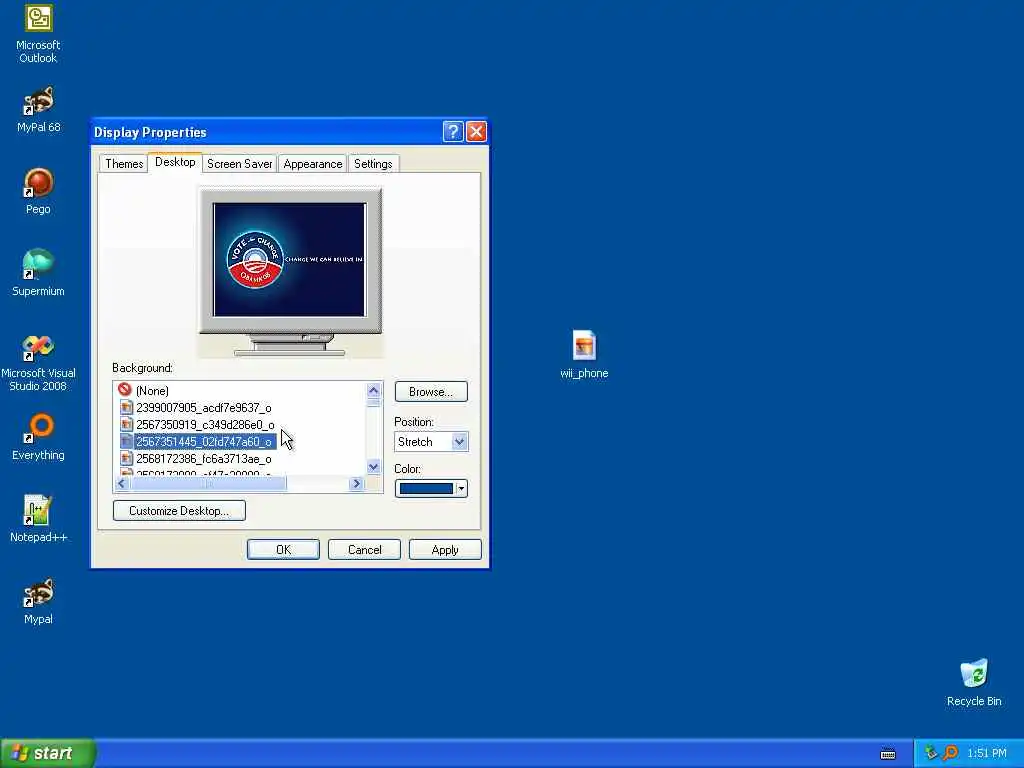Open the Recycle Bin
The width and height of the screenshot is (1024, 768).
[974, 683]
